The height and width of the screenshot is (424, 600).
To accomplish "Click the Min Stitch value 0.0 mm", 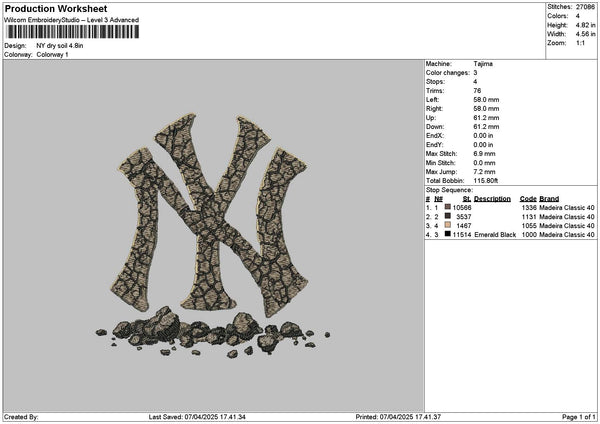I will pyautogui.click(x=484, y=163).
